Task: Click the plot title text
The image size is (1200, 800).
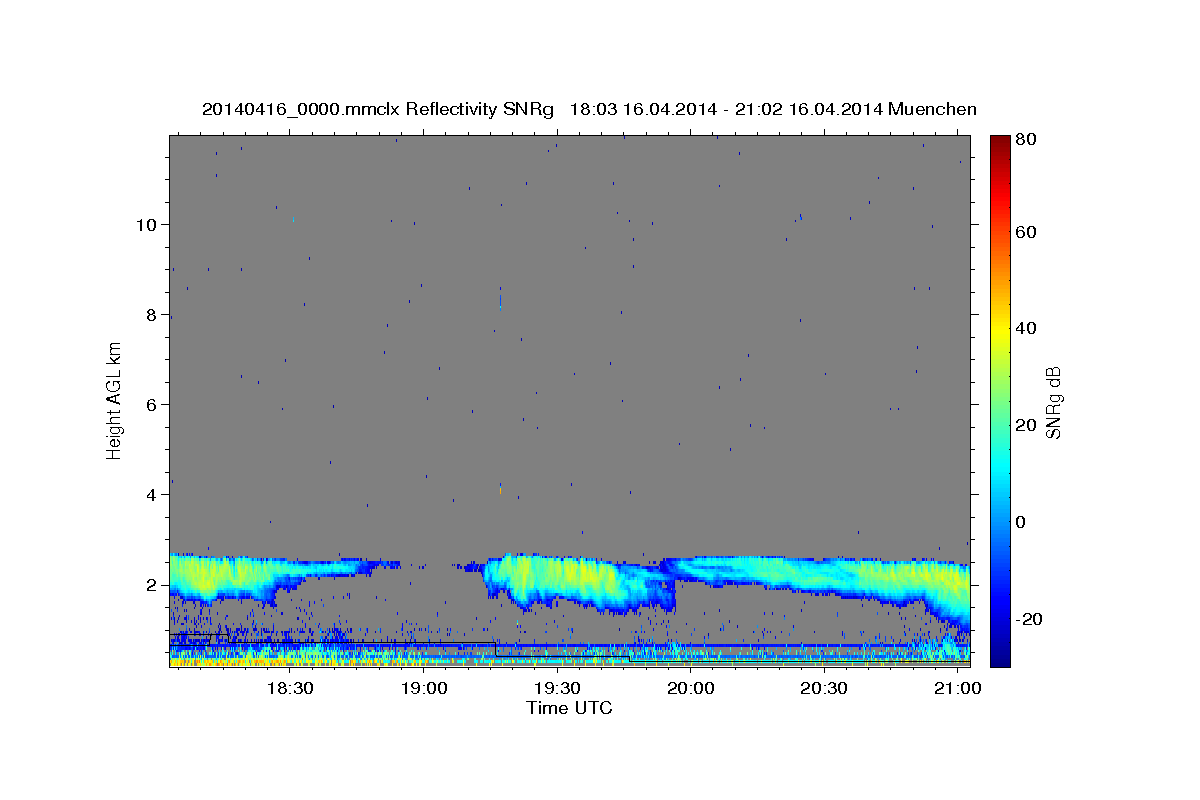Action: tap(589, 109)
